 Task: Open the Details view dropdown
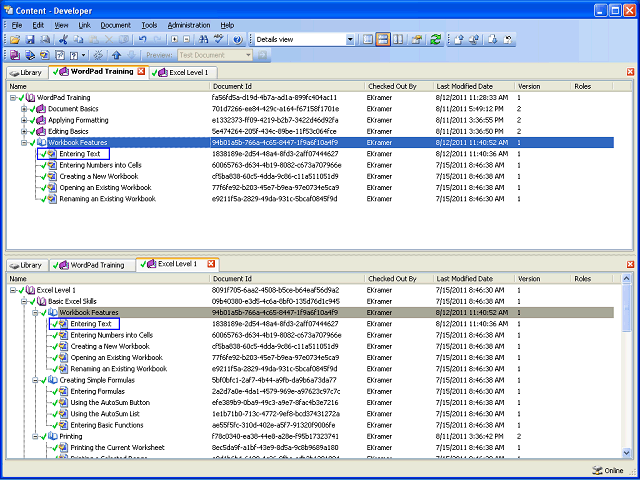click(x=350, y=40)
